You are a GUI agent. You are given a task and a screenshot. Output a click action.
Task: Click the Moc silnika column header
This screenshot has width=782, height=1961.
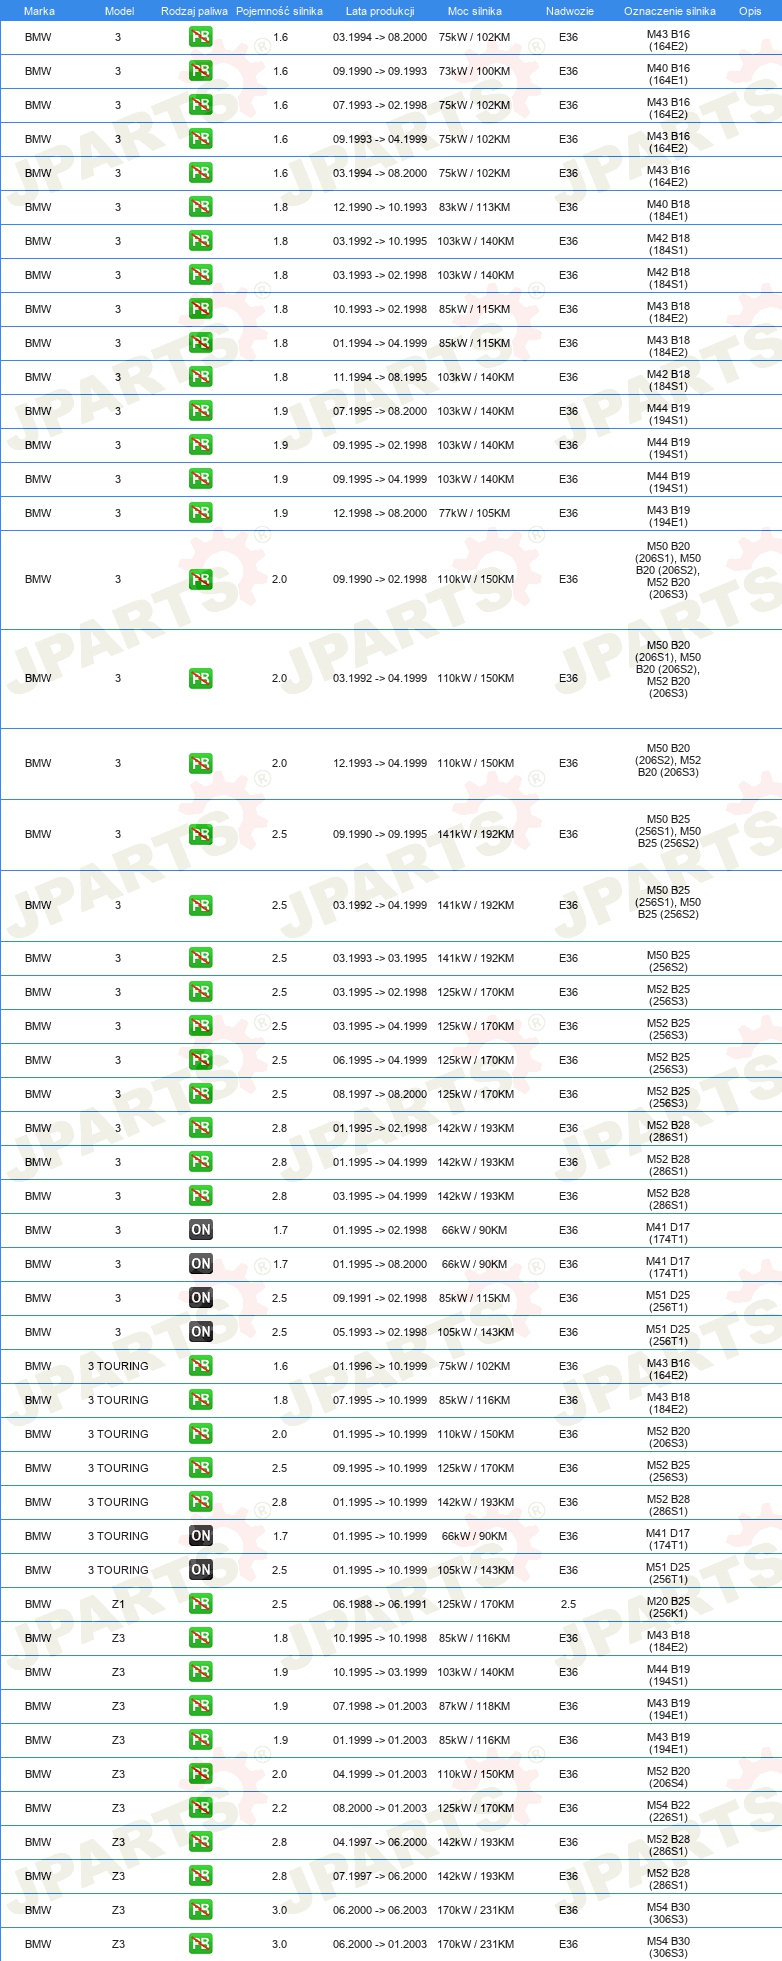tap(475, 11)
